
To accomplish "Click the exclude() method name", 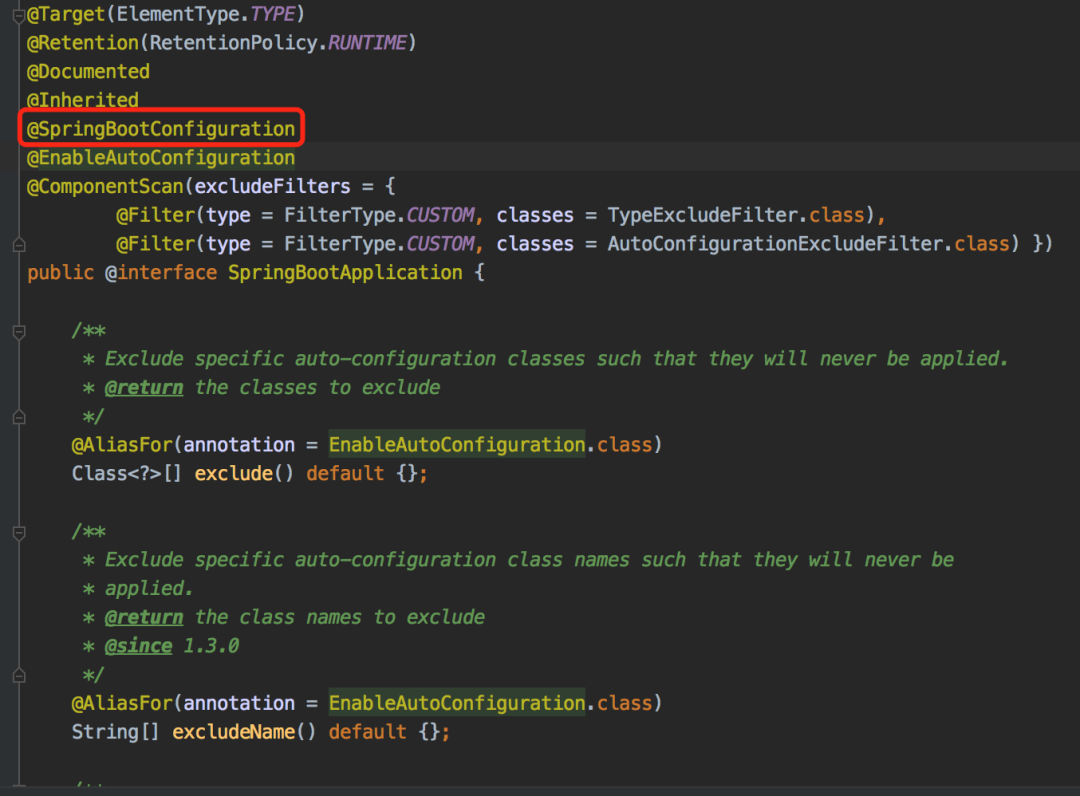I will coord(233,474).
